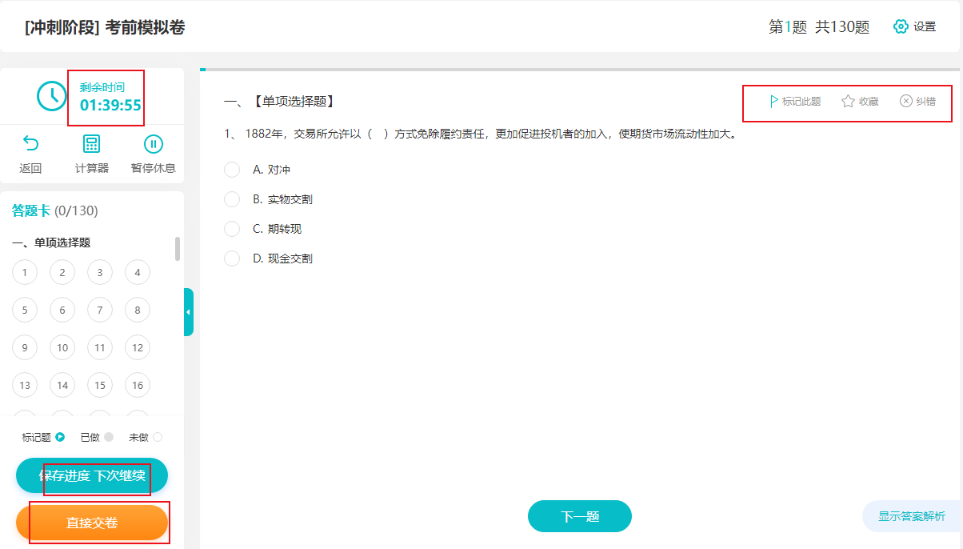Select option C 期转现
This screenshot has width=963, height=549.
point(232,229)
